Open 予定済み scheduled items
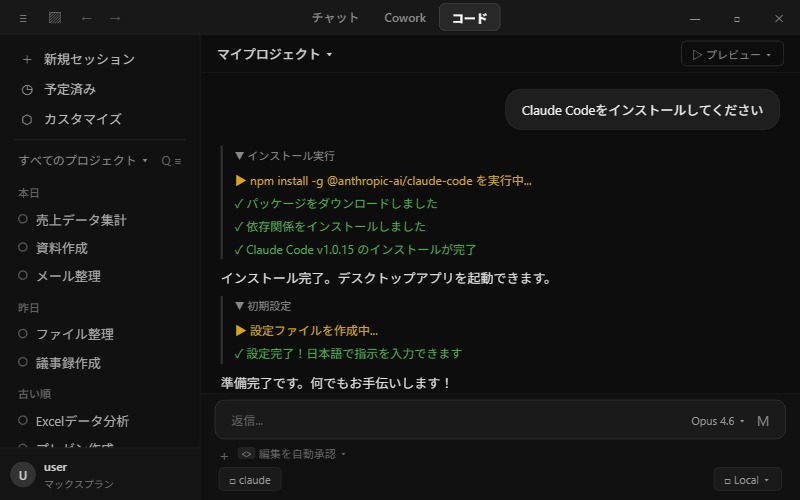Image resolution: width=800 pixels, height=500 pixels. [70, 89]
